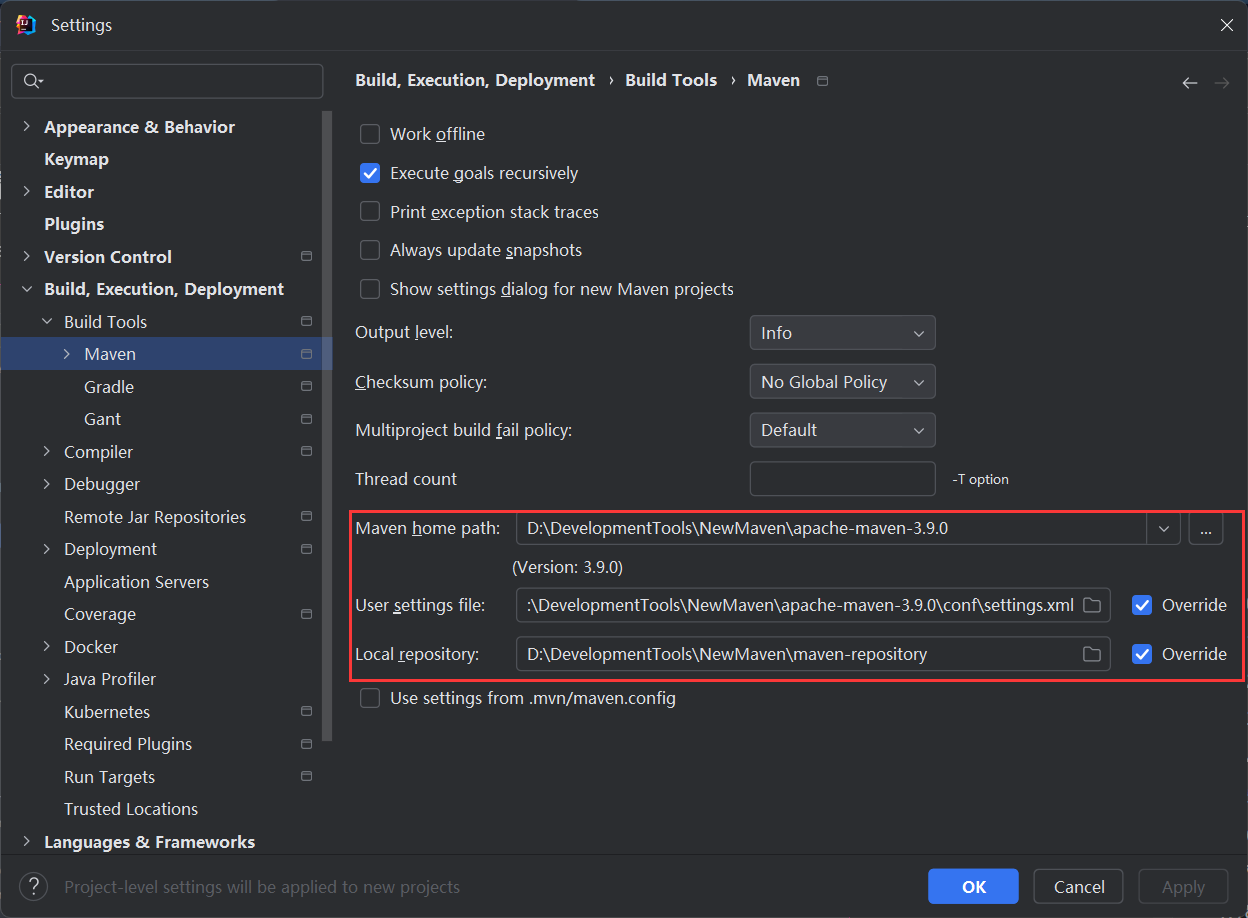
Task: Enable the Work offline checkbox
Action: pos(370,134)
